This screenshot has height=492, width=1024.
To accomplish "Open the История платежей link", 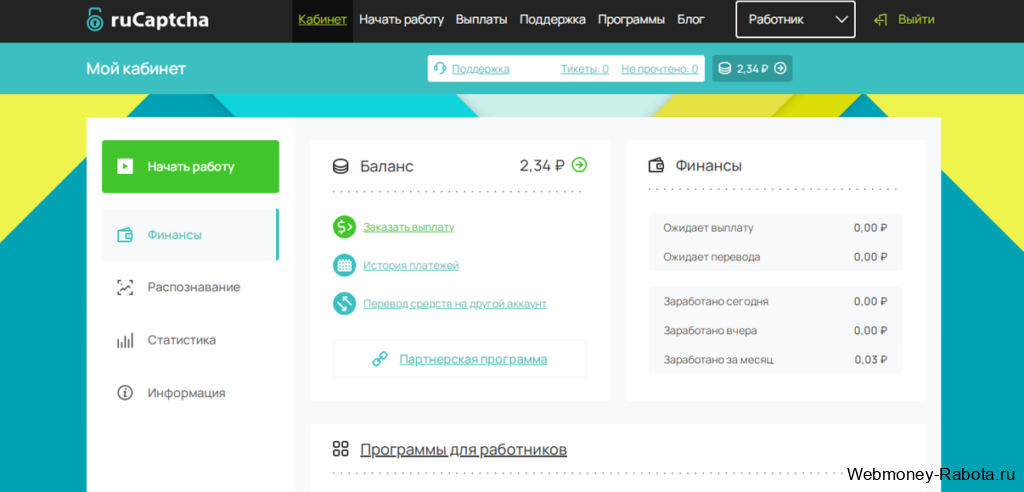I will click(x=411, y=265).
